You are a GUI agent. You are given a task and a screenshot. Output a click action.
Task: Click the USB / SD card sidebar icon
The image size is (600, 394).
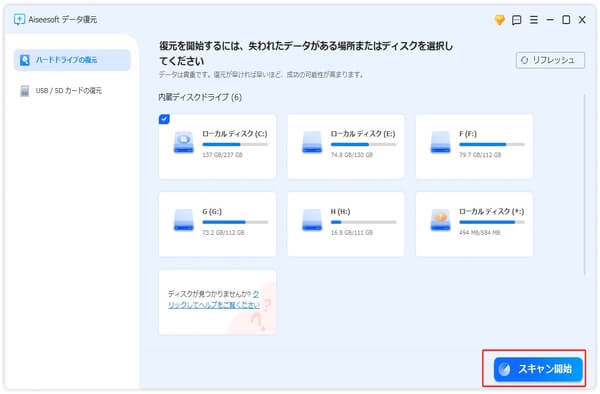[x=25, y=91]
